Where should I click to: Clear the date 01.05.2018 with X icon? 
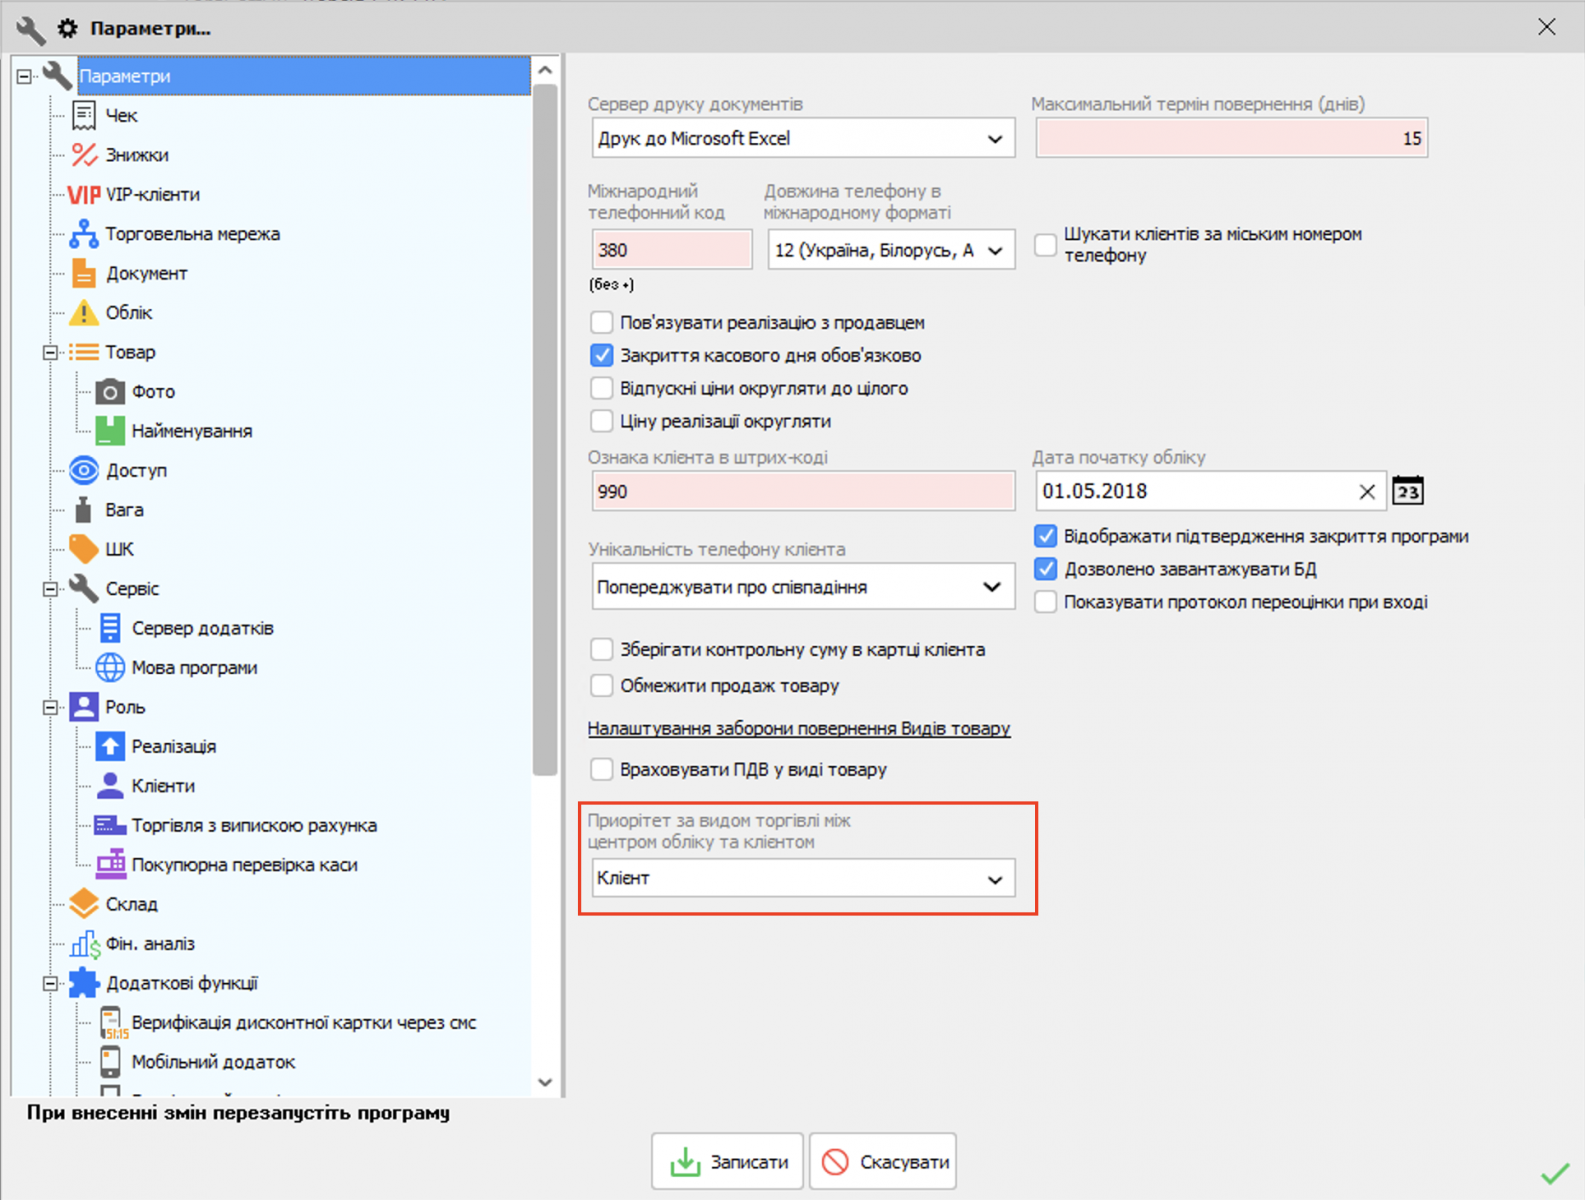click(x=1366, y=491)
